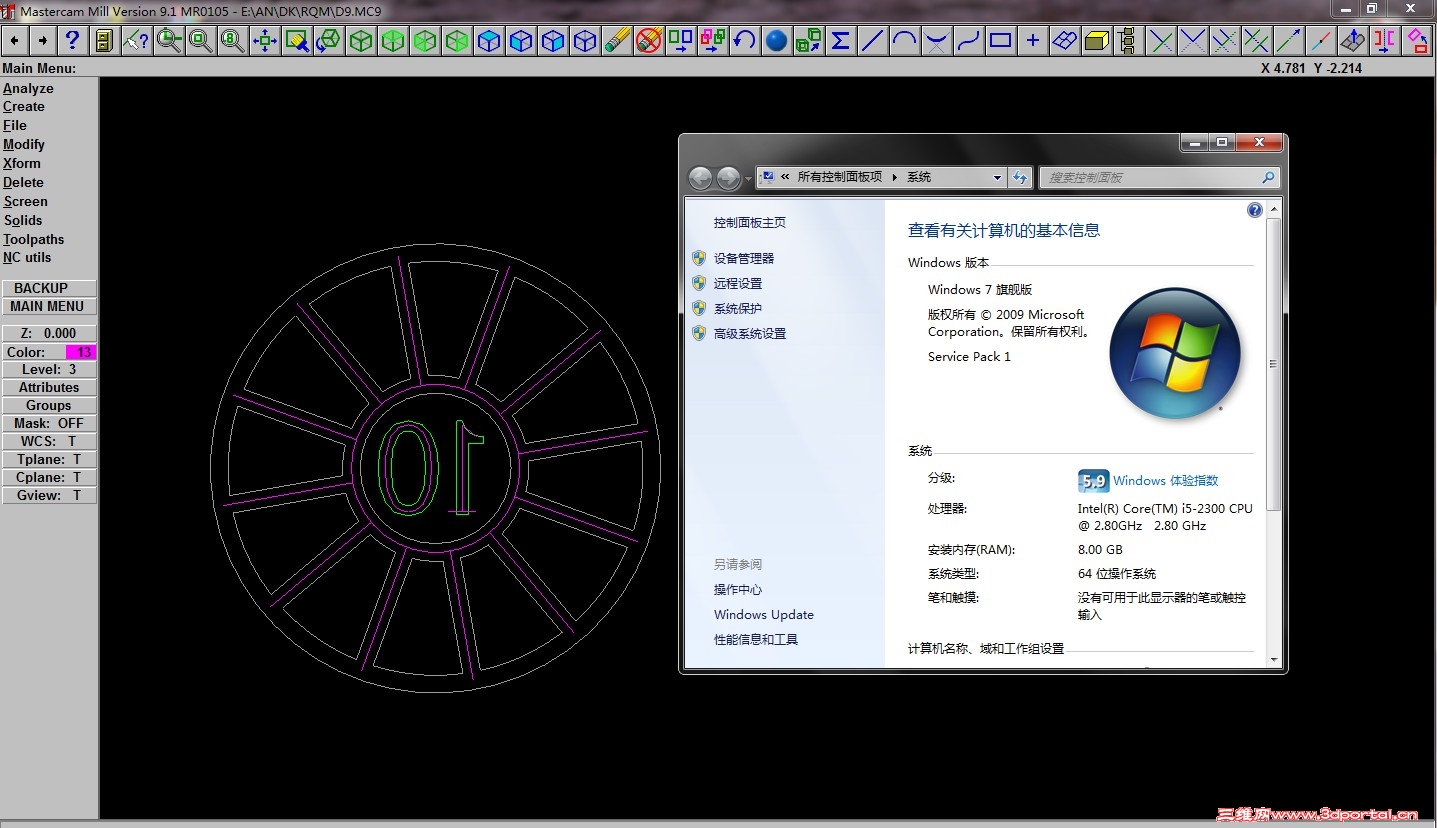
Task: Open the Analyze menu
Action: (28, 88)
